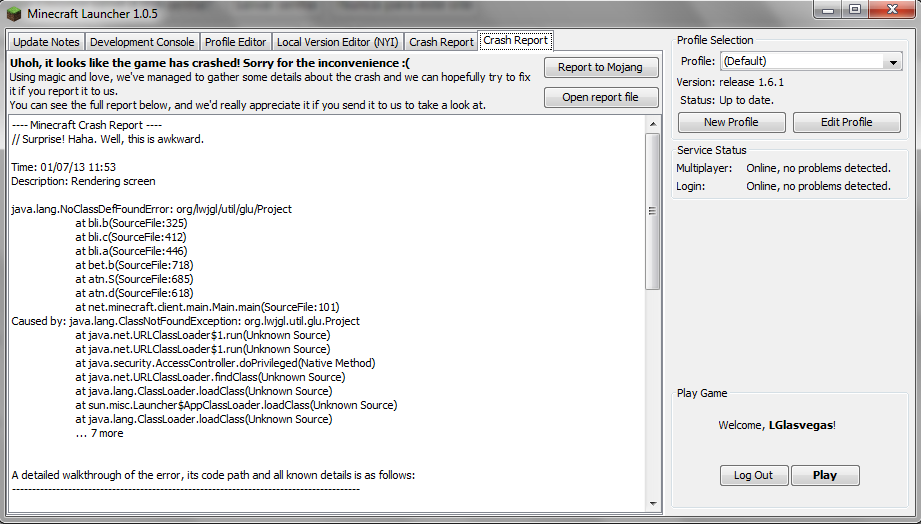Click the java.lang.NoClassDefFoundError line
The image size is (921, 524).
(x=152, y=209)
